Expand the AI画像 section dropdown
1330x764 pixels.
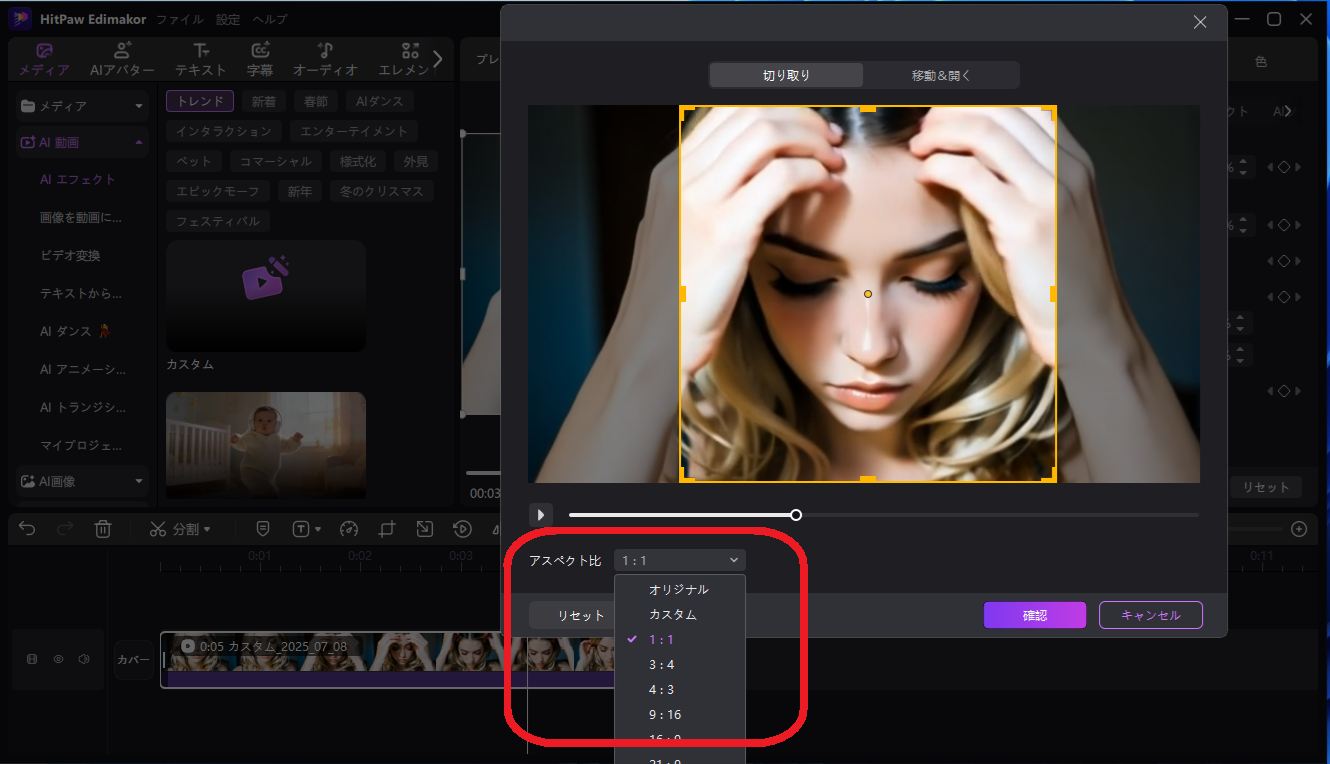(x=140, y=482)
